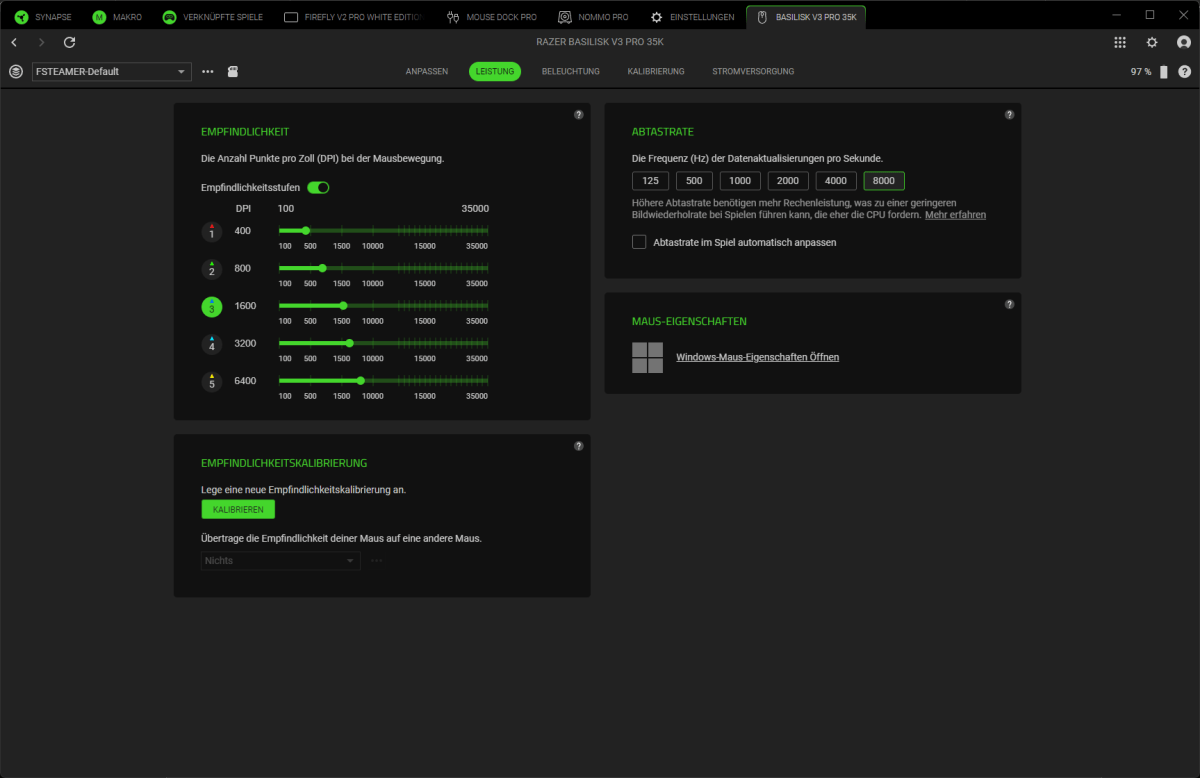Screen dimensions: 1200x778
Task: Open the Makro tab
Action: click(x=117, y=17)
